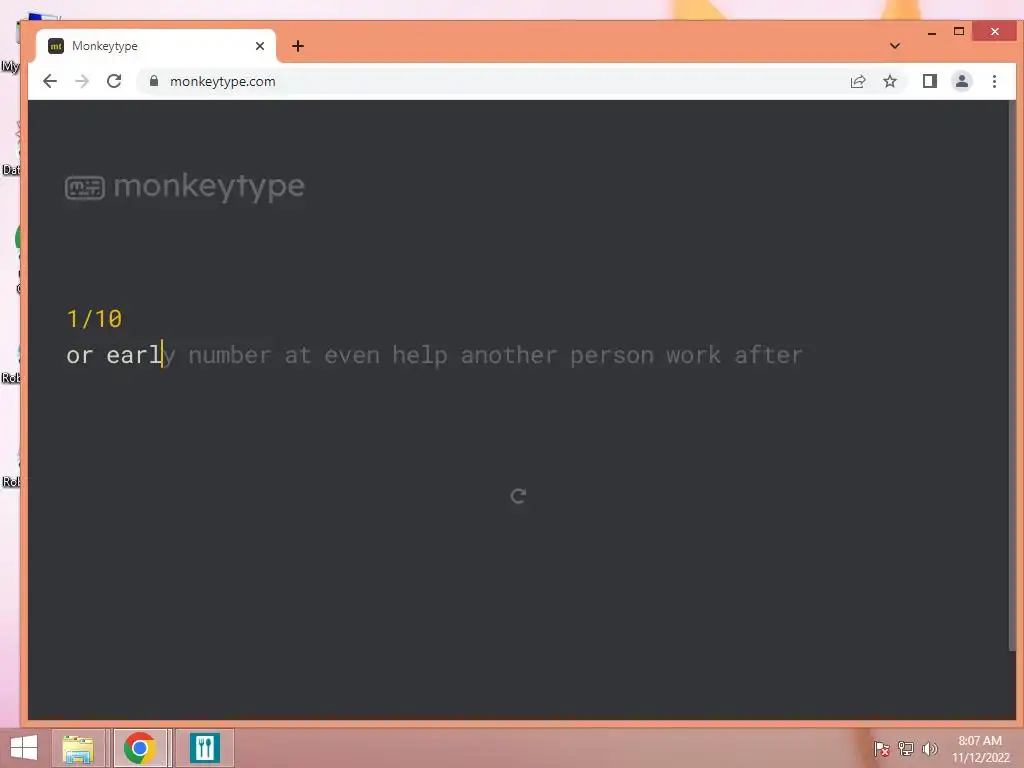Open Action Center flag icon
This screenshot has width=1024, height=768.
coord(881,749)
